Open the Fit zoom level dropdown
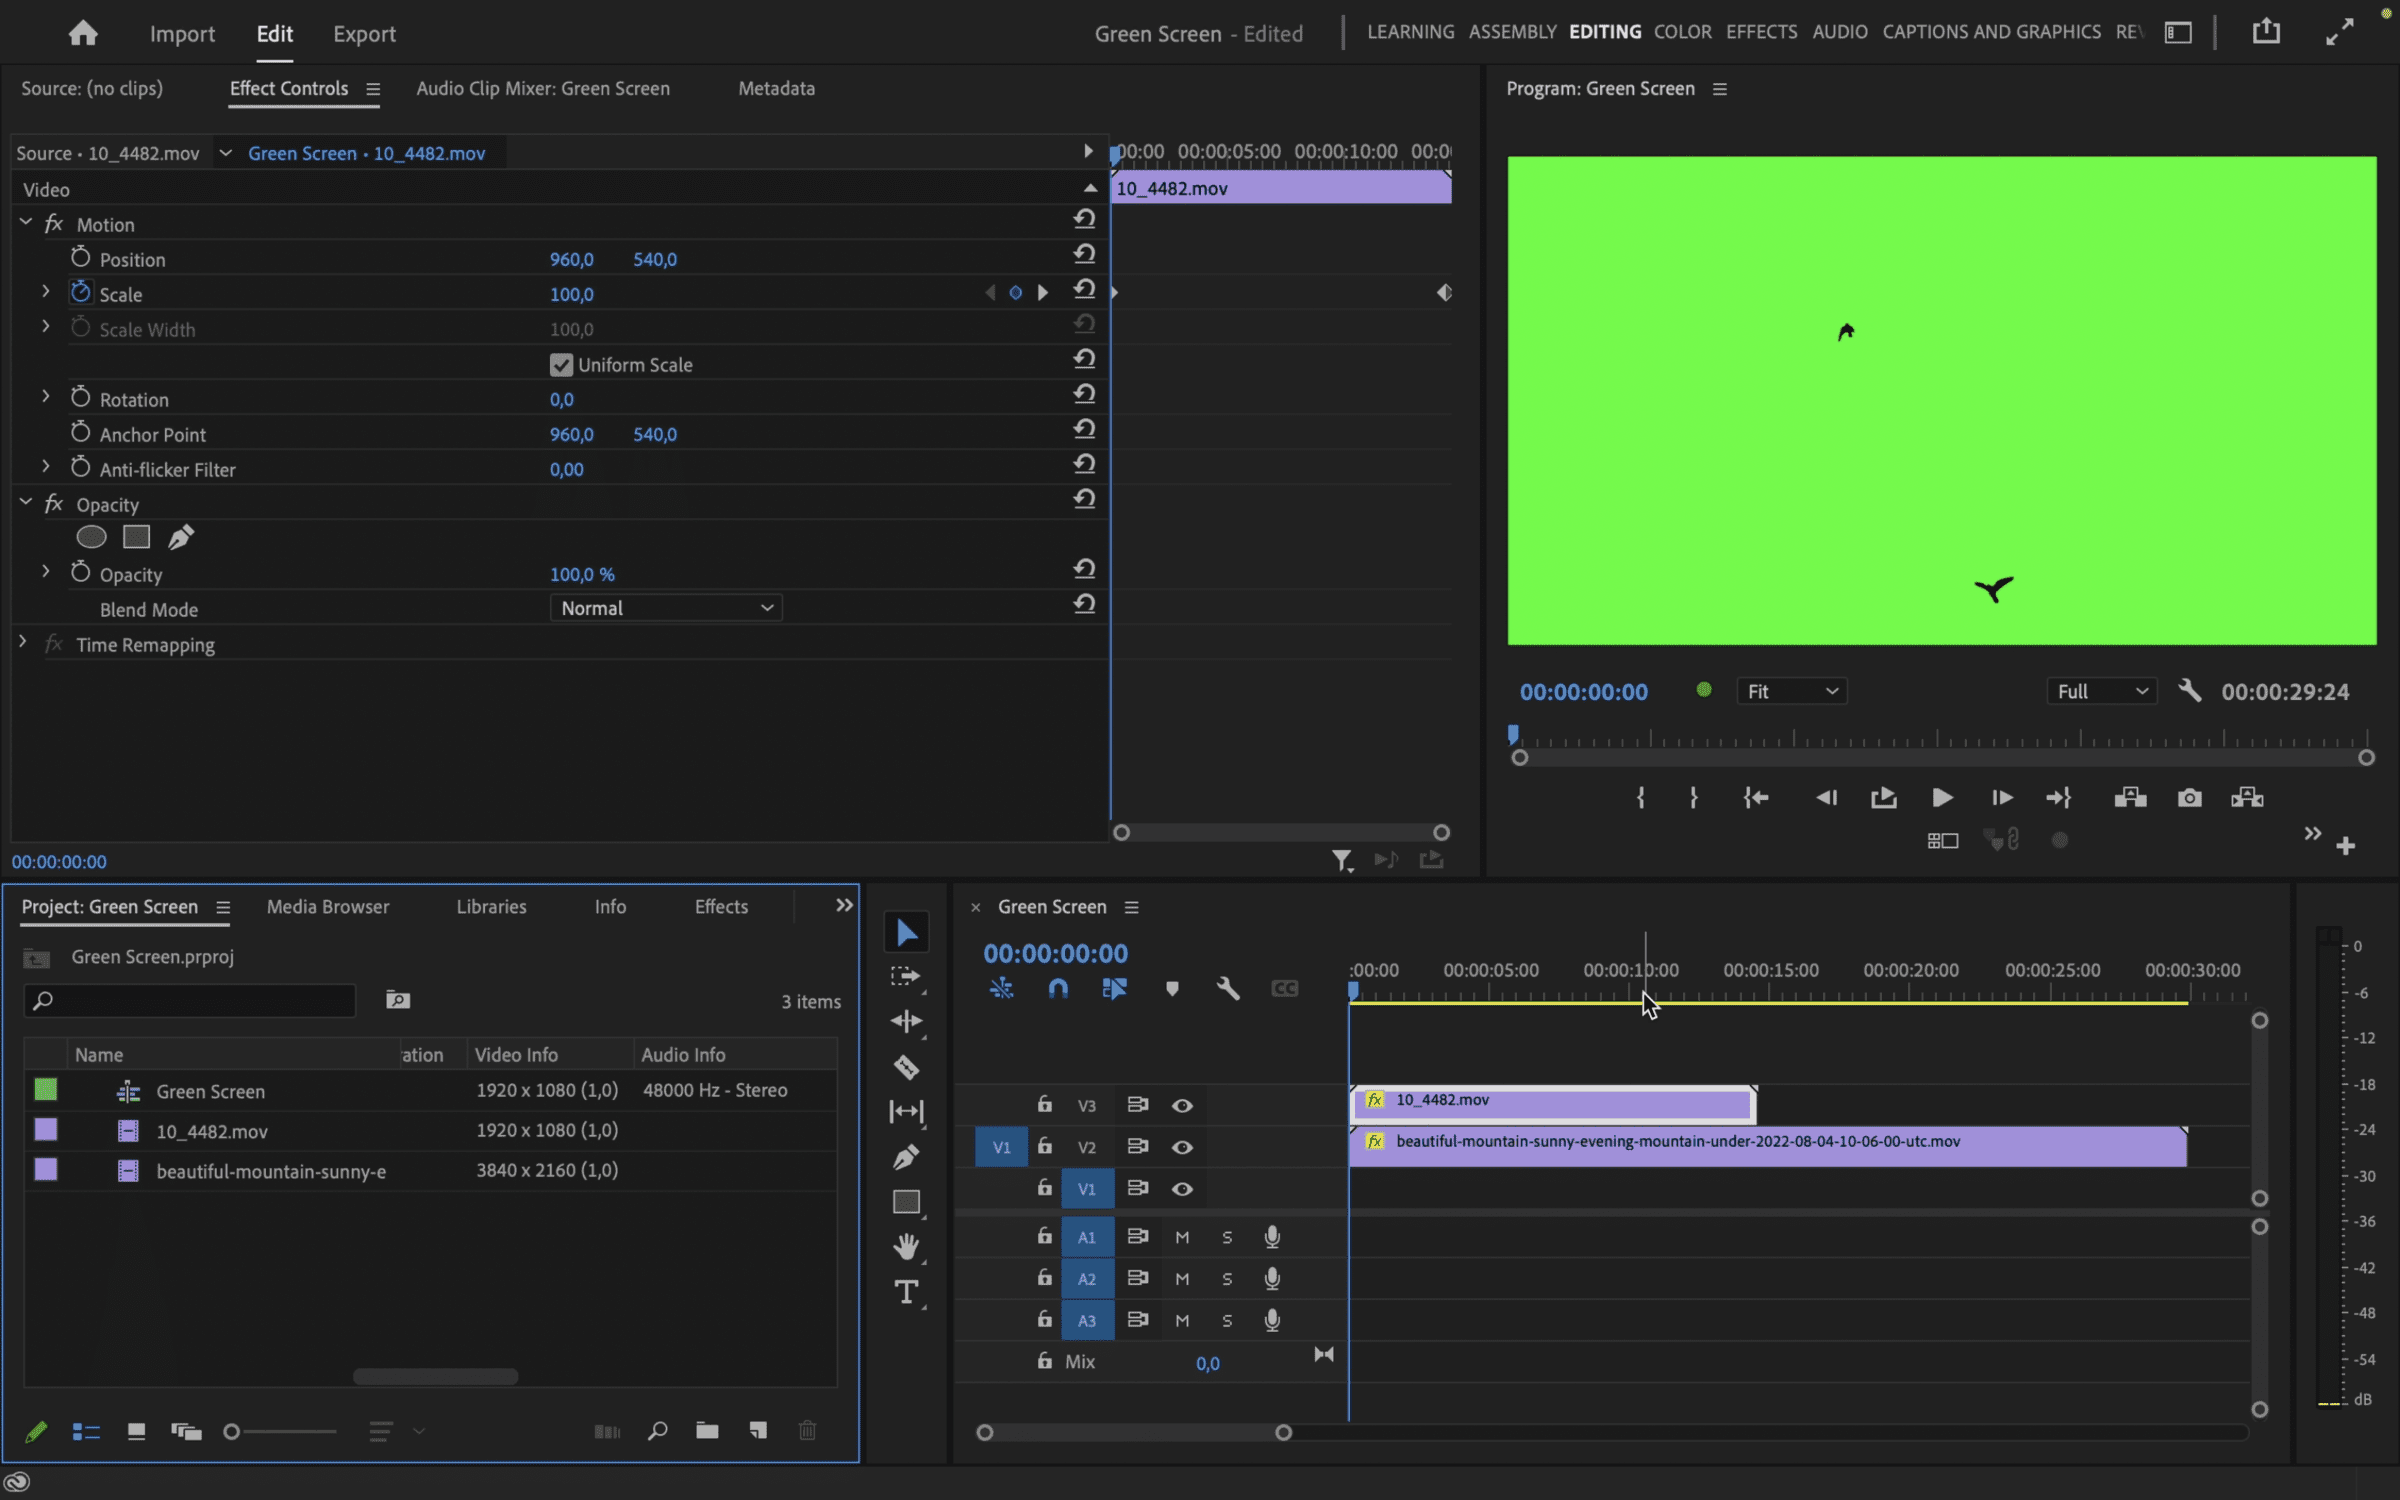 coord(1791,691)
